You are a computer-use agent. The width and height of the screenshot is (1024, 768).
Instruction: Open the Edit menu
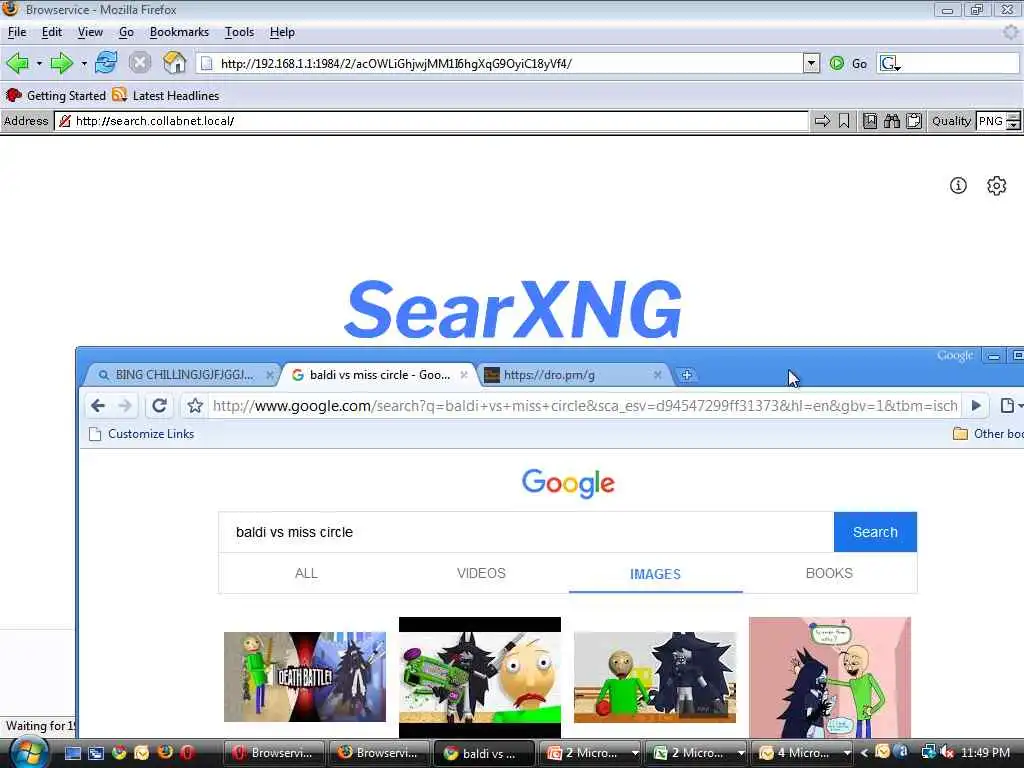(x=52, y=32)
